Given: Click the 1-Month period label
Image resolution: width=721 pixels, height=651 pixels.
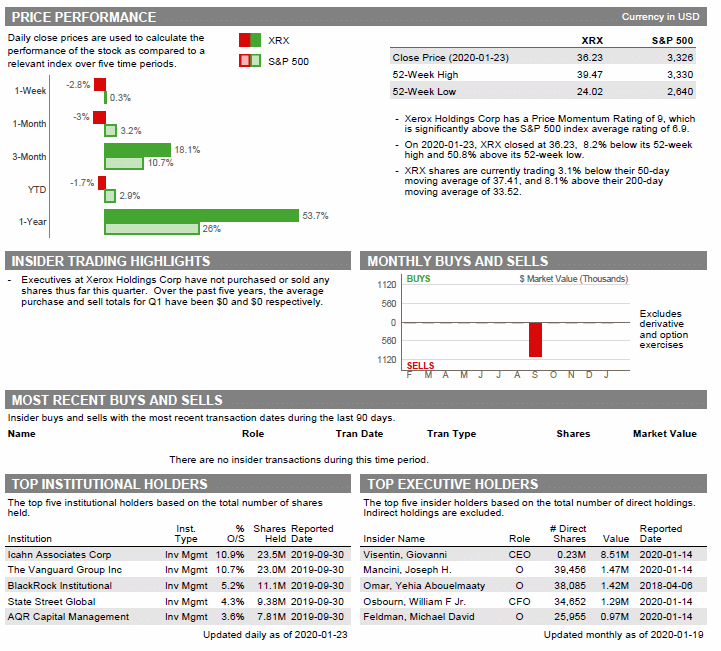Looking at the screenshot, I should click(x=29, y=124).
